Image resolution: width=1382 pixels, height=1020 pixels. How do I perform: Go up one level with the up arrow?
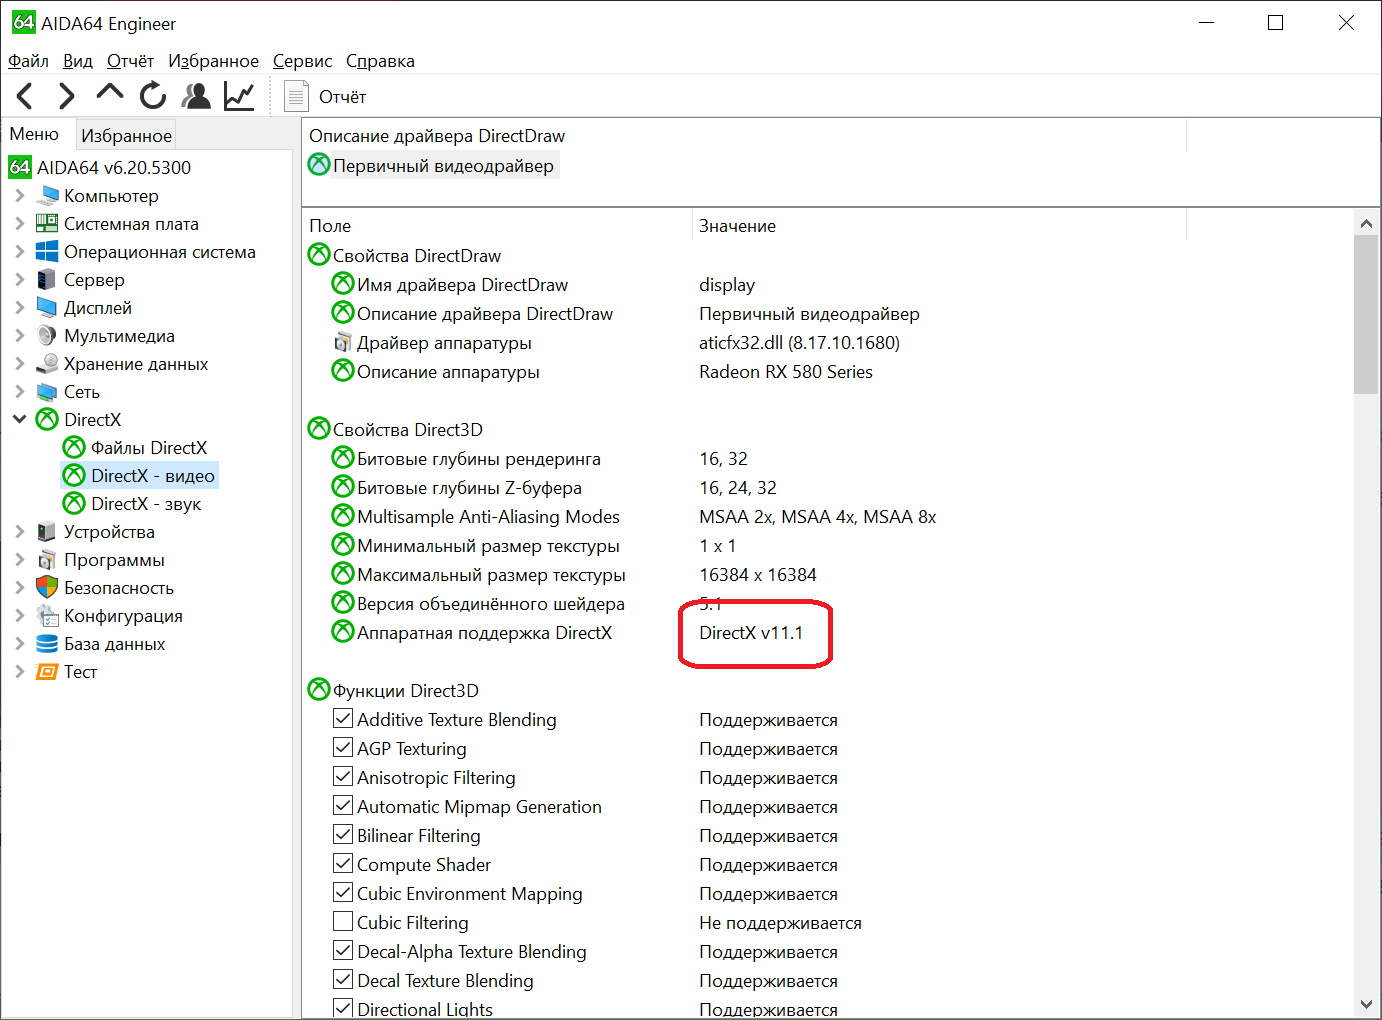109,94
